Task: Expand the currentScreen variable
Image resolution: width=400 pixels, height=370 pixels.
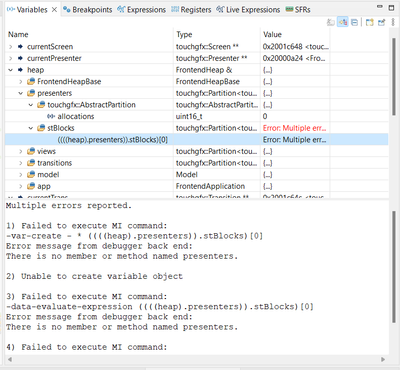Action: tap(11, 47)
